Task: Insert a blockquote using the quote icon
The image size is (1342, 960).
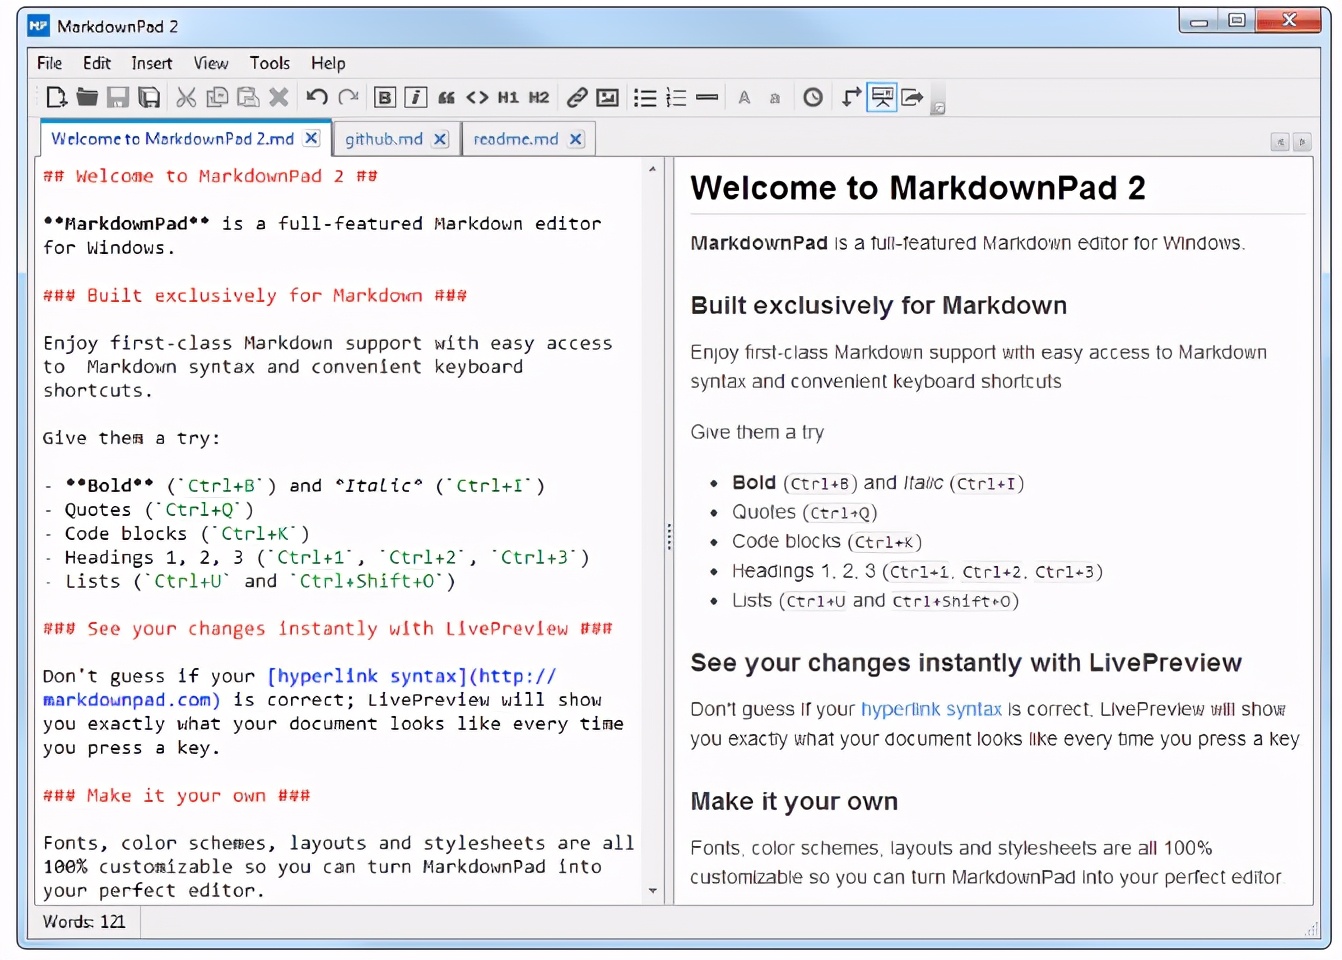Action: [447, 97]
